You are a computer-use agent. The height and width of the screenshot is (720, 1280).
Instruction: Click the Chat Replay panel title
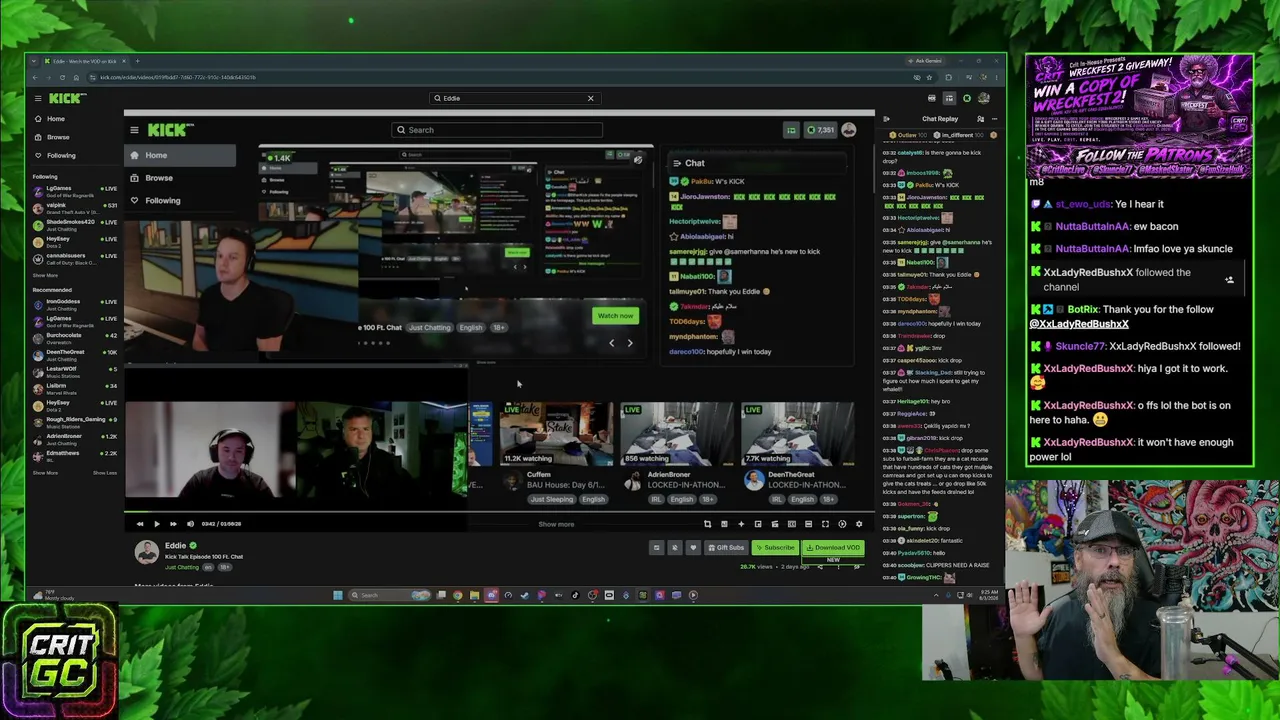940,119
